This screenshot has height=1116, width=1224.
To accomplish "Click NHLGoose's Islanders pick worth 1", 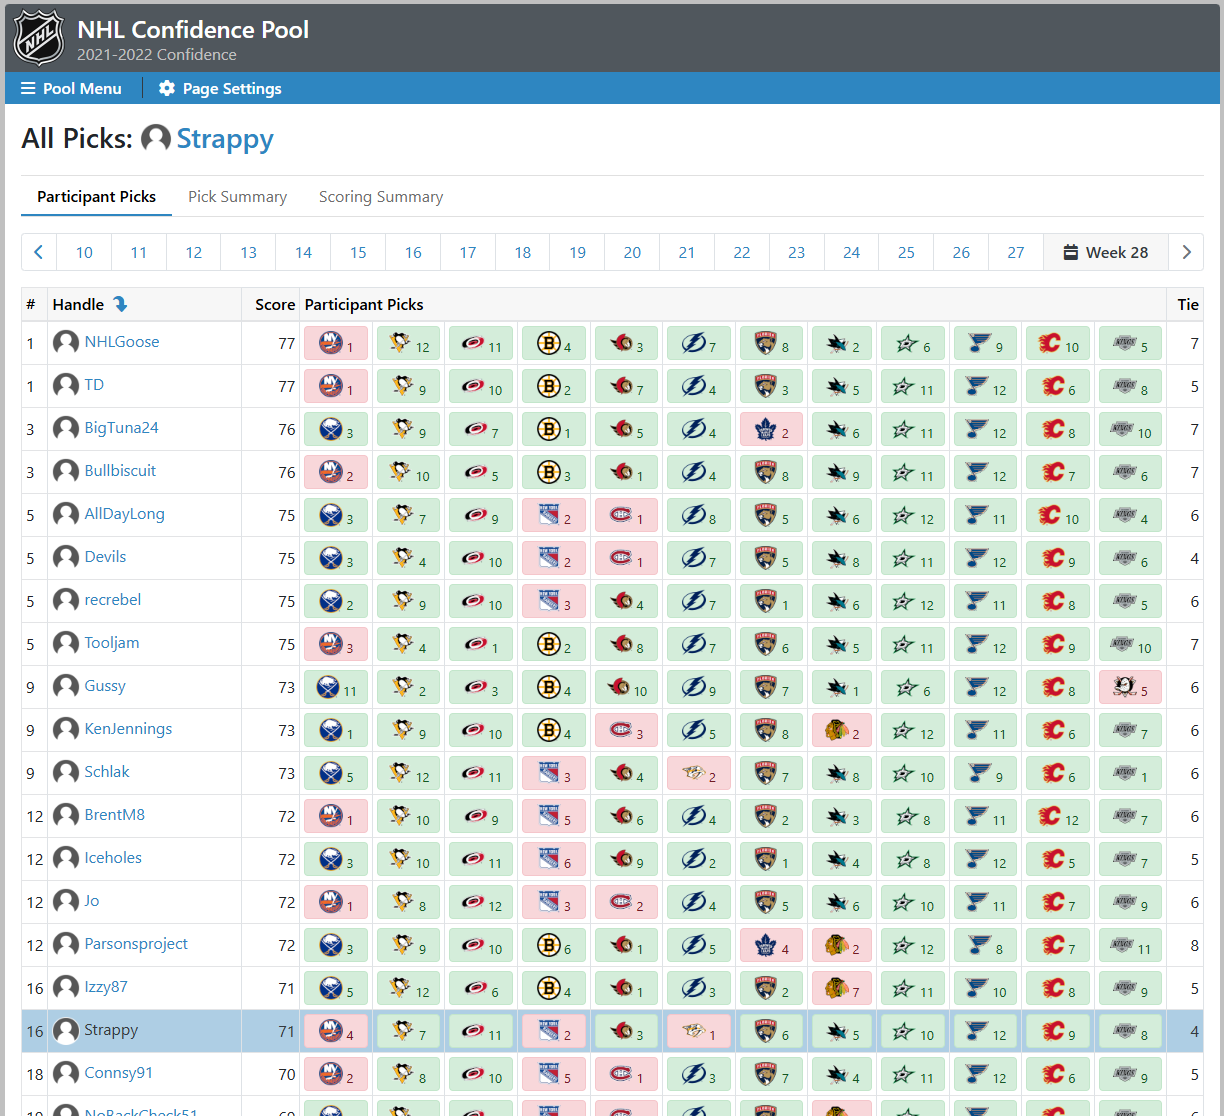I will pos(336,344).
